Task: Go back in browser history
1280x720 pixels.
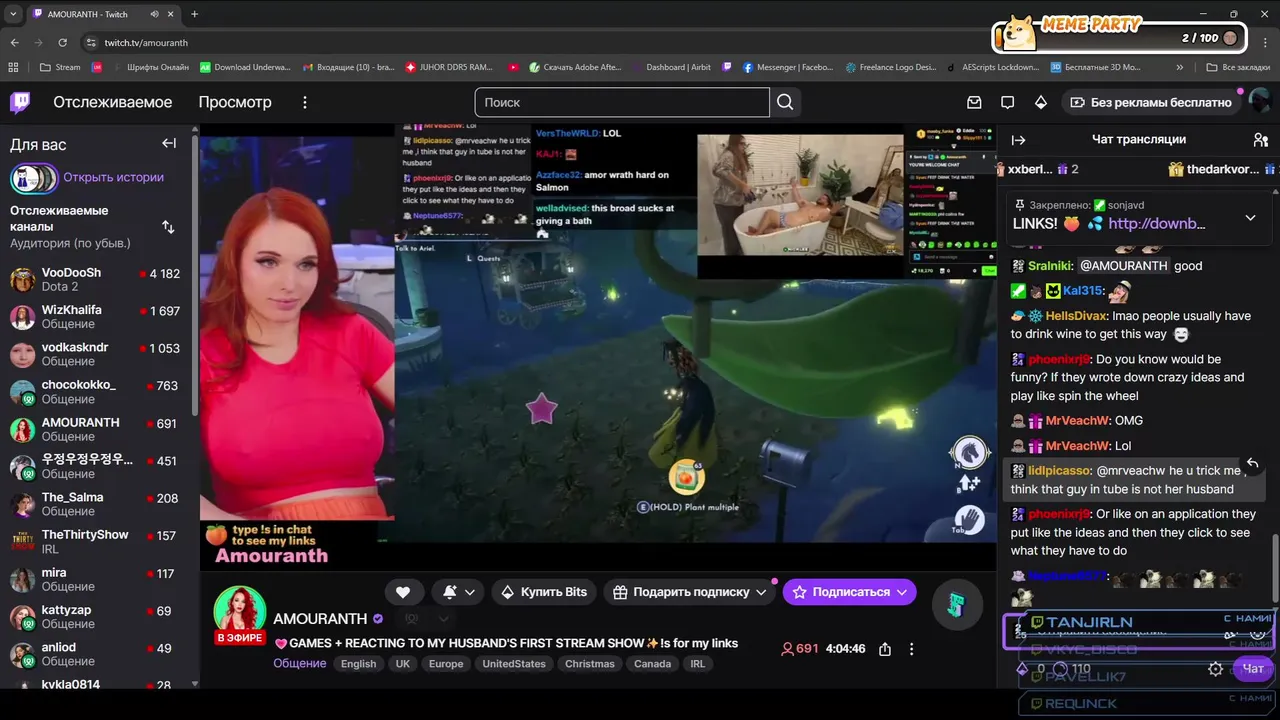Action: (14, 43)
